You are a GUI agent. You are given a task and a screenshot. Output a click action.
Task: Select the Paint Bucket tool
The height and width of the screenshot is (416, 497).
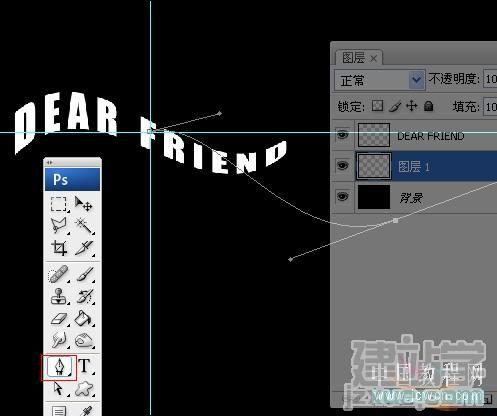point(83,319)
